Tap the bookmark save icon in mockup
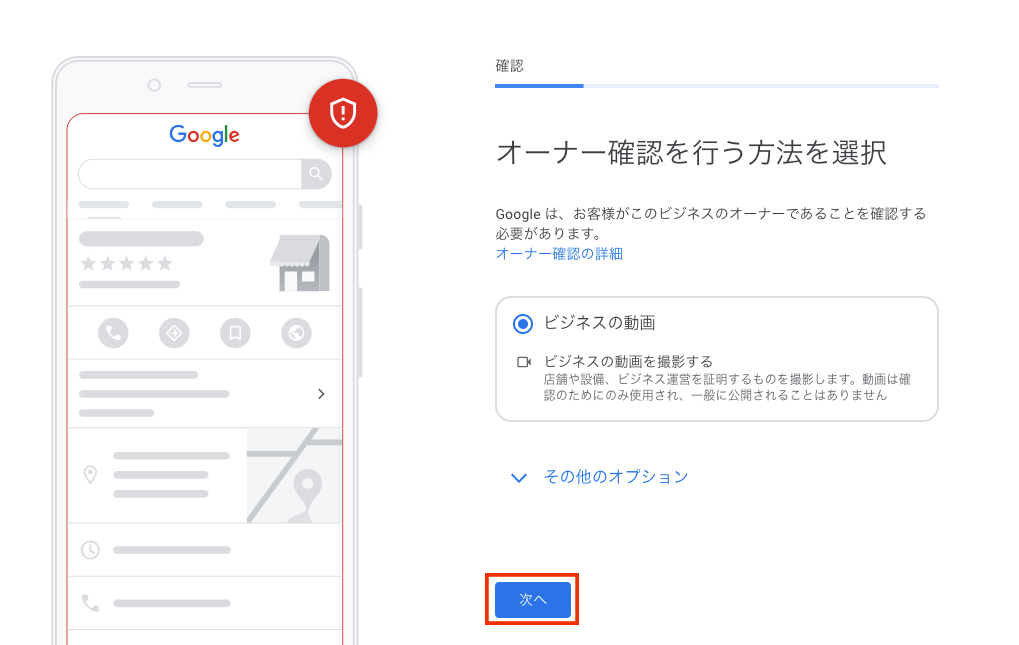Screen dimensions: 1019x645 [235, 333]
